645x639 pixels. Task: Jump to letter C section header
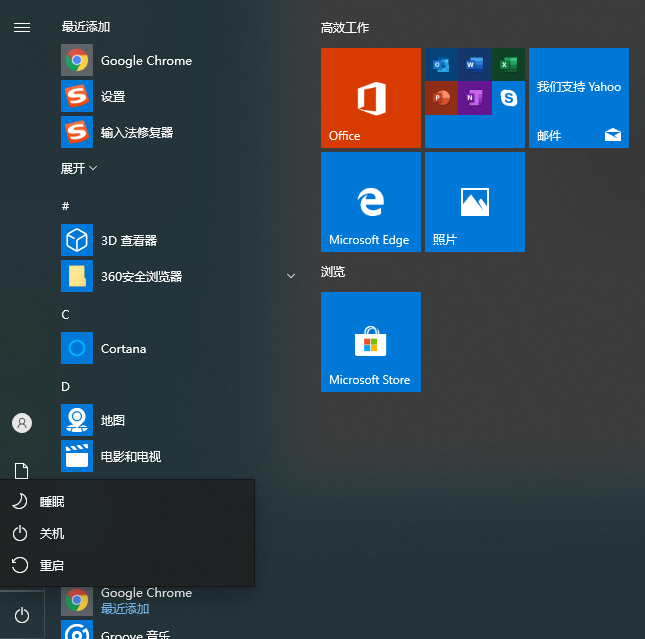click(x=65, y=315)
